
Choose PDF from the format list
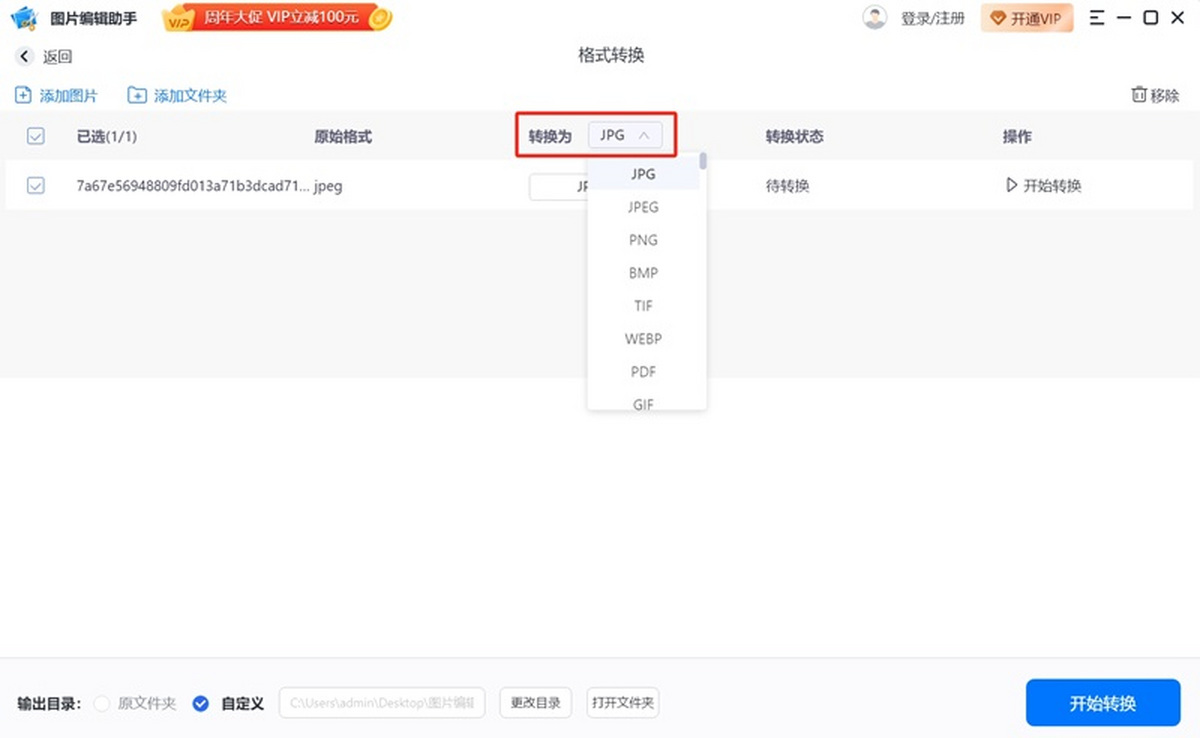pyautogui.click(x=643, y=372)
